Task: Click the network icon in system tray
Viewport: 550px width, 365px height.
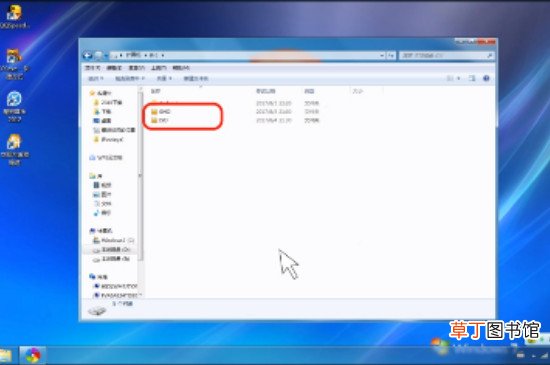Action: 544,356
